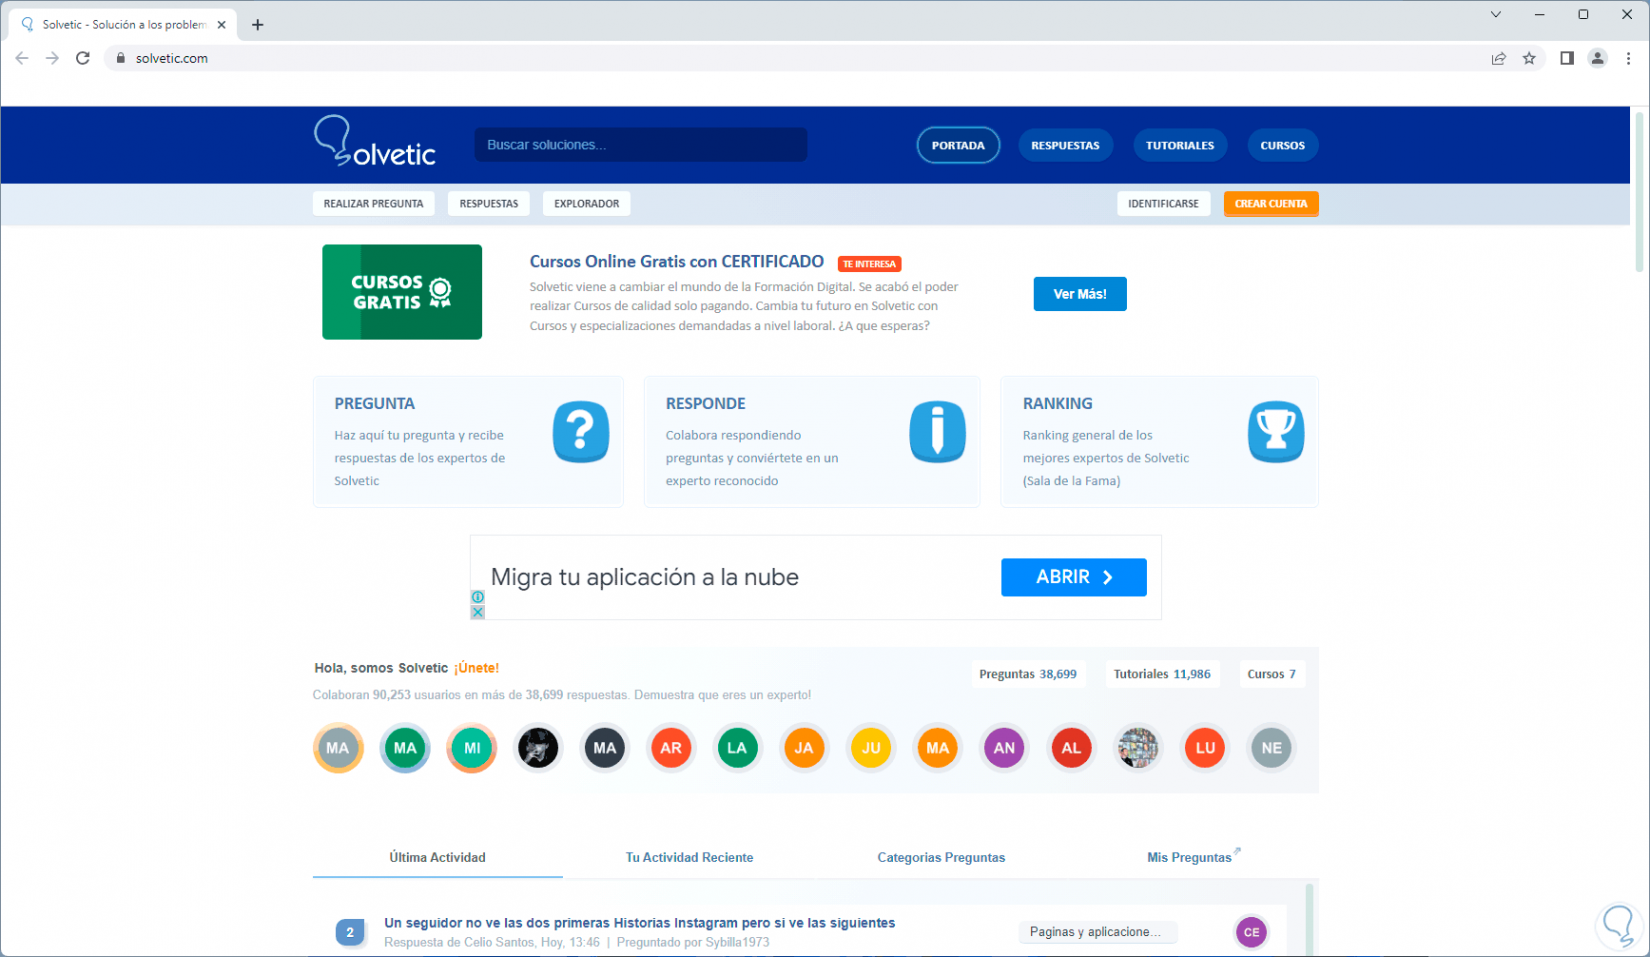Image resolution: width=1650 pixels, height=957 pixels.
Task: Click the '¡Únete!' link
Action: tap(476, 668)
